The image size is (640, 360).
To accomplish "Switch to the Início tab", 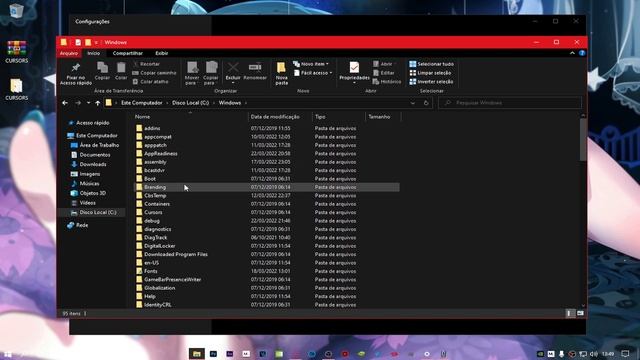I will coord(93,53).
